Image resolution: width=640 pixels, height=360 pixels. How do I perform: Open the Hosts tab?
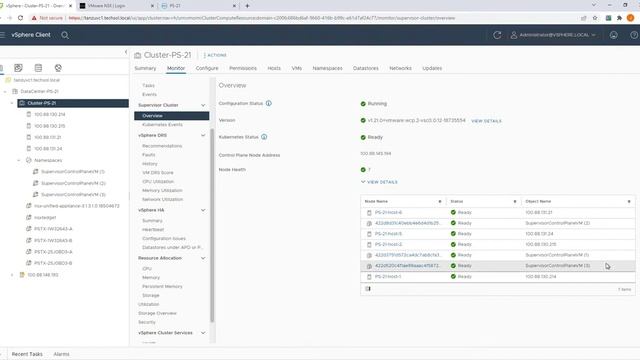tap(274, 68)
